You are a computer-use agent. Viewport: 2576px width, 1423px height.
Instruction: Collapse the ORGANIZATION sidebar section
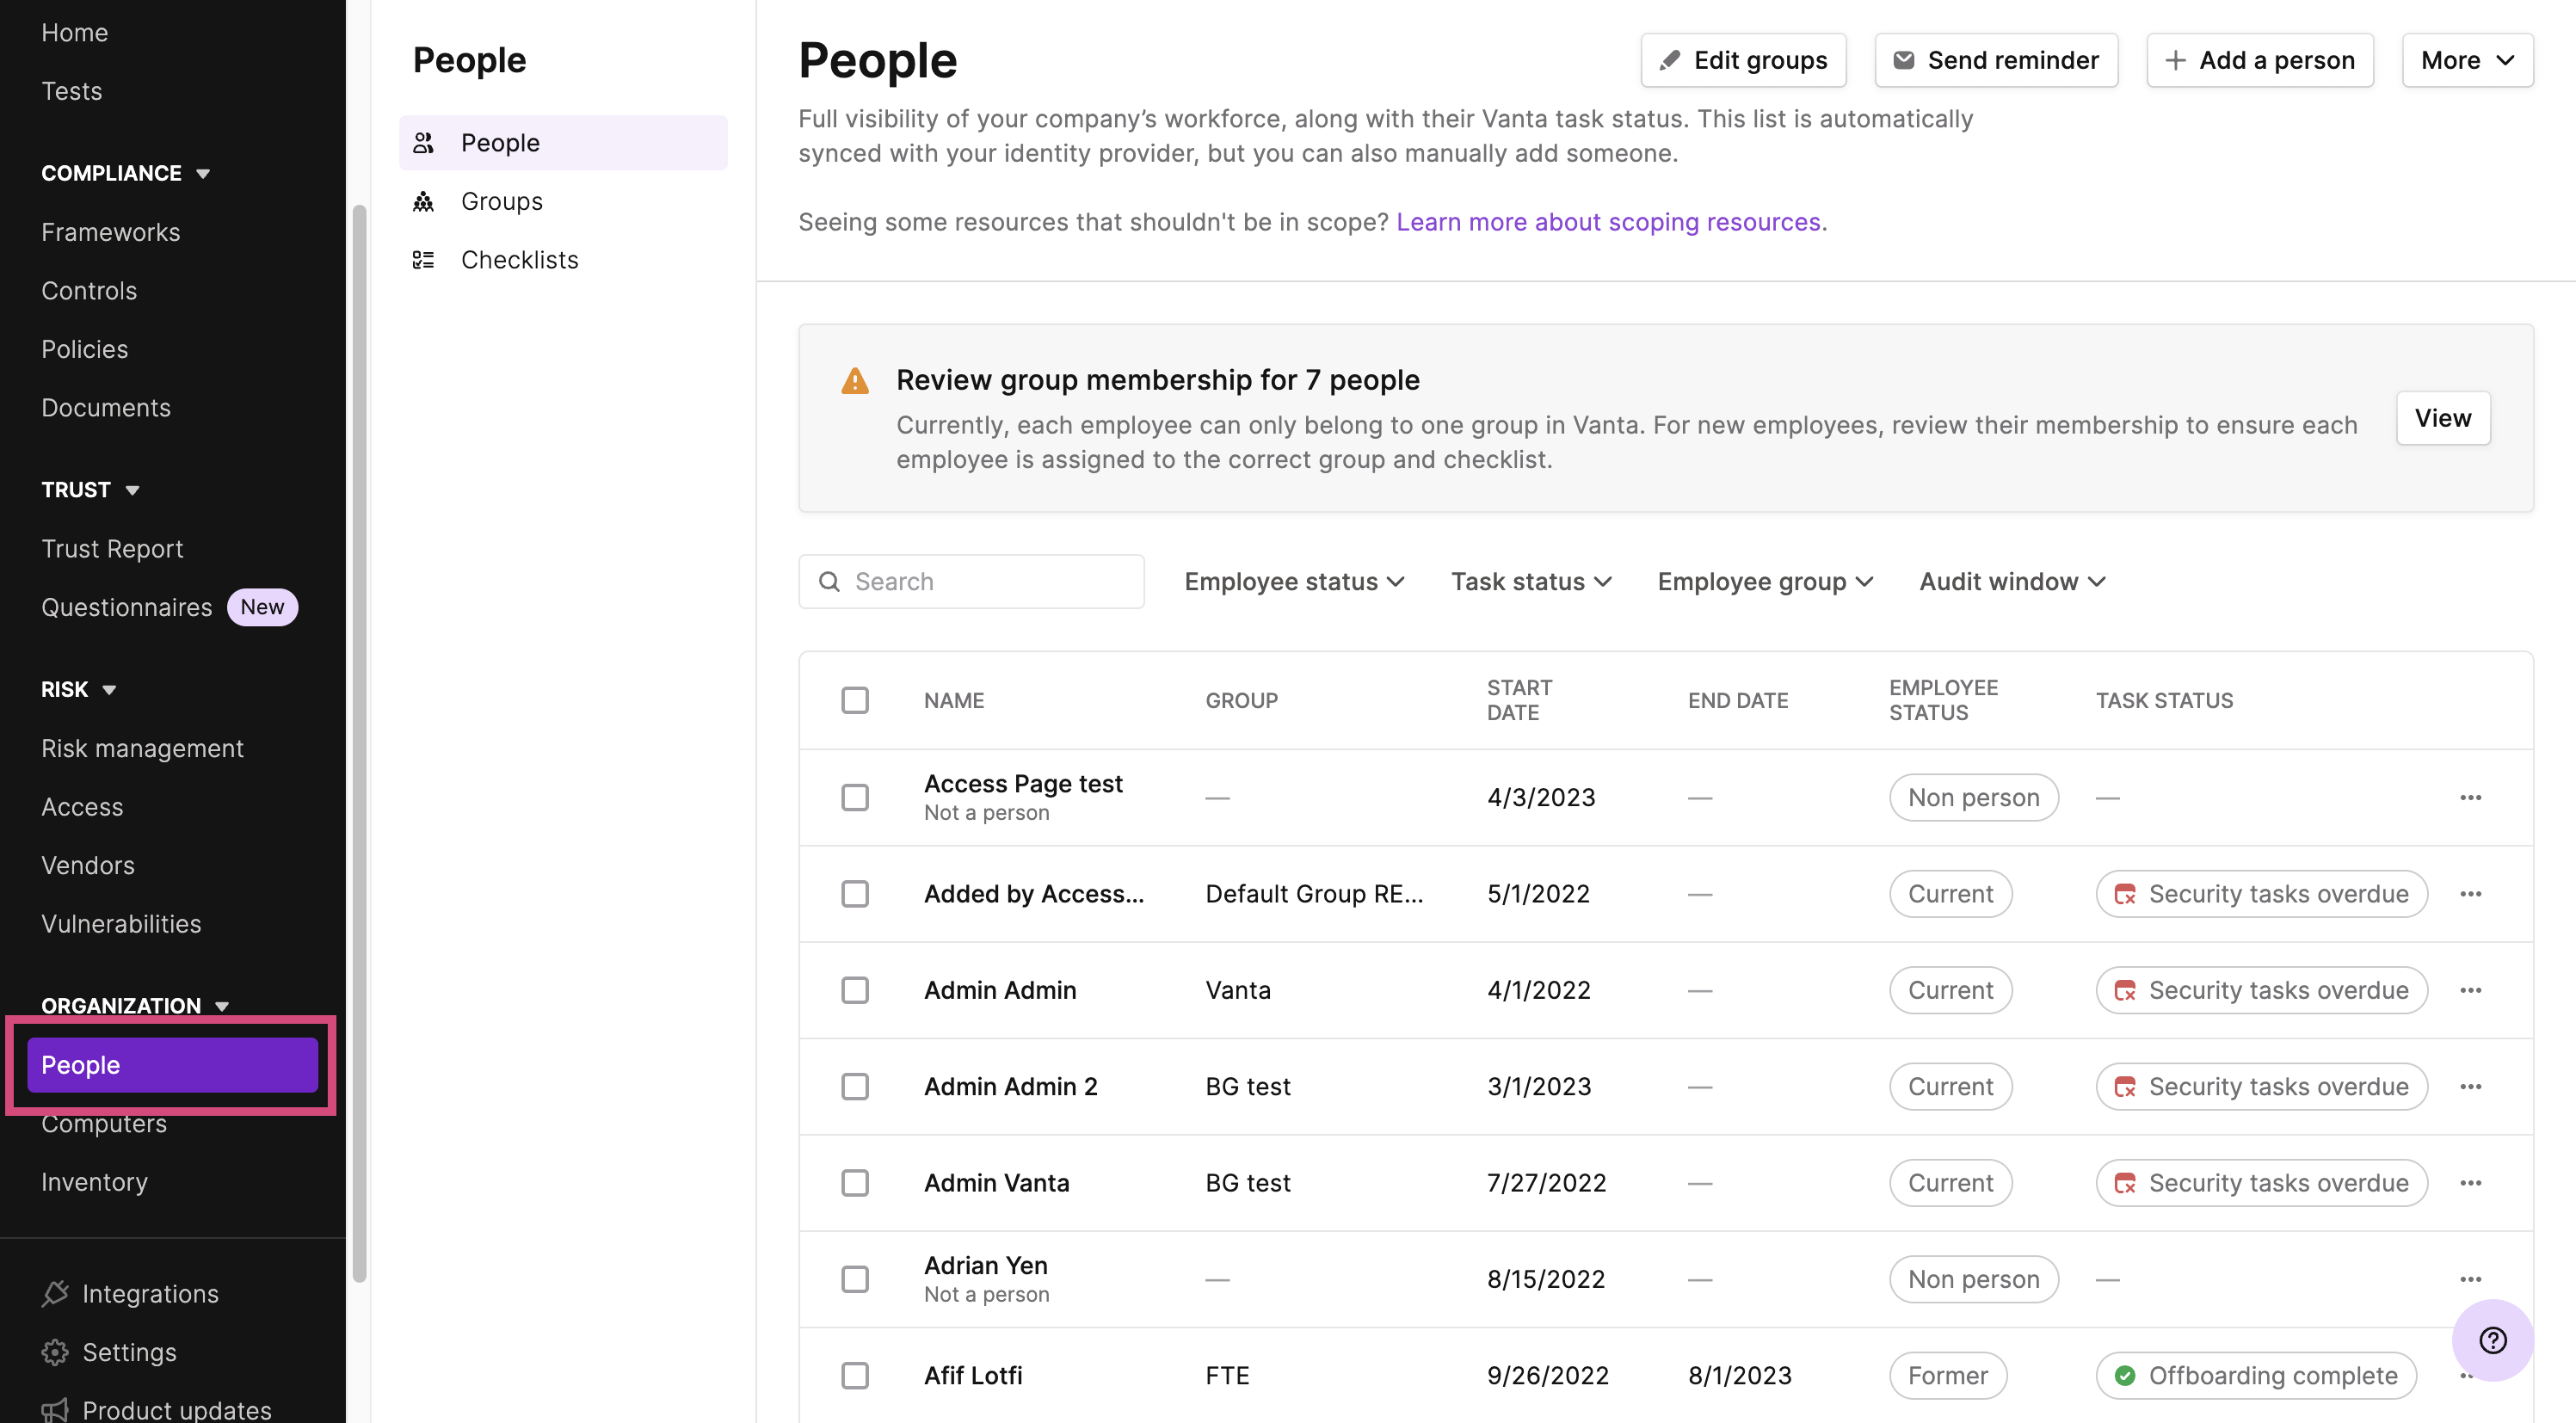[x=135, y=1005]
